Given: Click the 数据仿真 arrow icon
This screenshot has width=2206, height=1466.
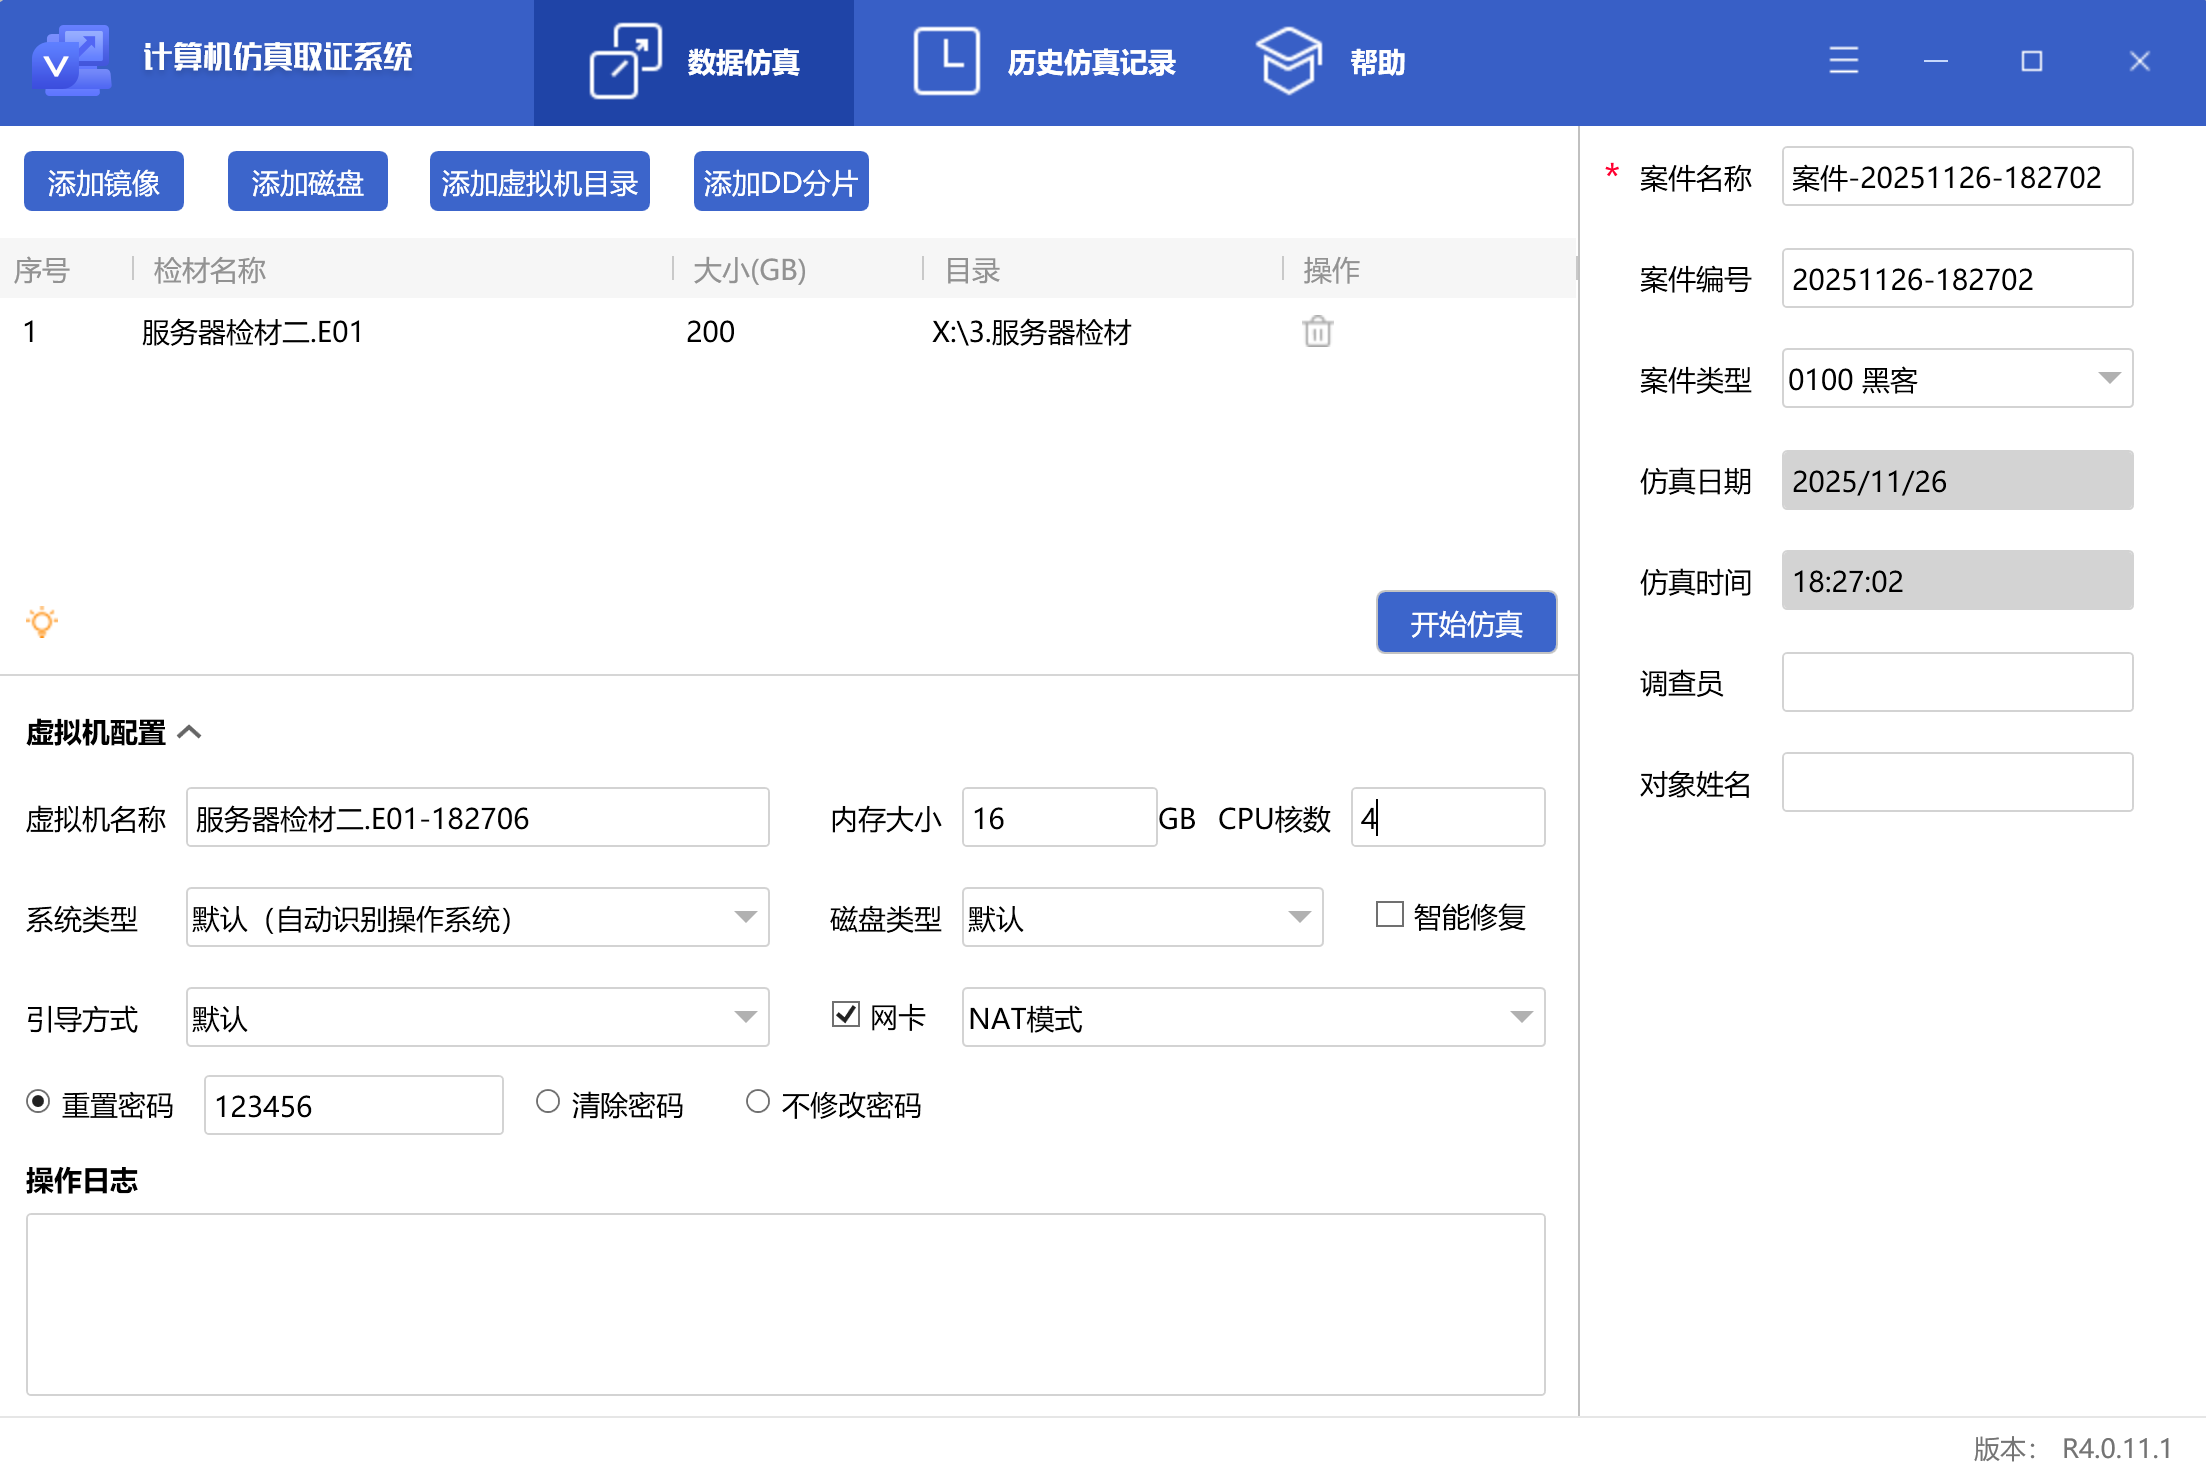Looking at the screenshot, I should click(626, 60).
